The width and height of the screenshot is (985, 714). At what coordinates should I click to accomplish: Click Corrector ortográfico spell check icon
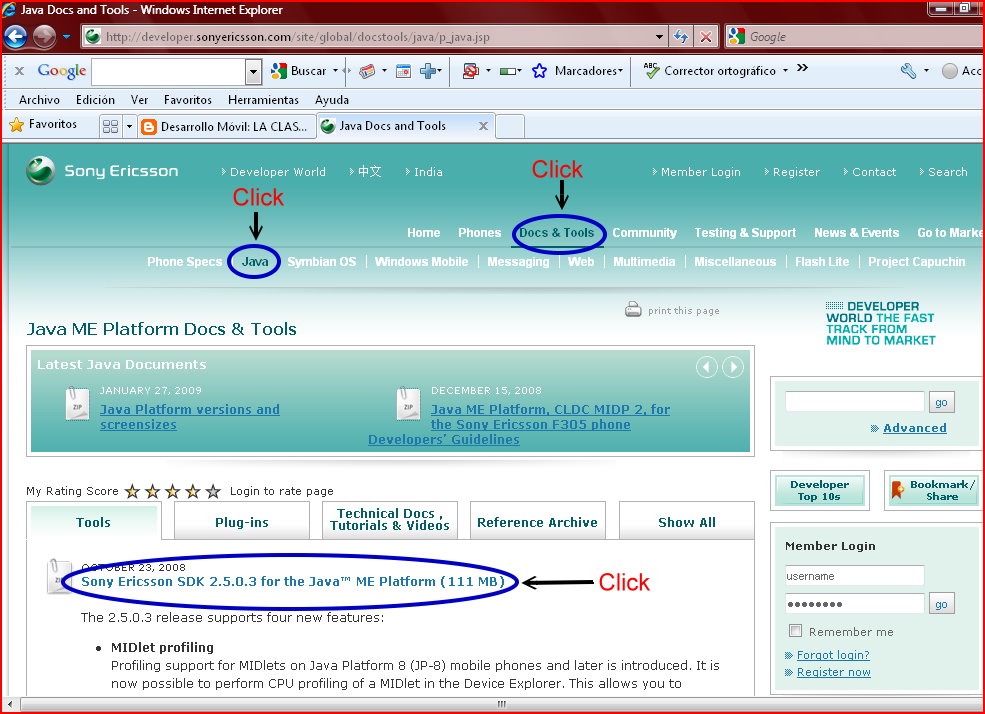point(652,70)
